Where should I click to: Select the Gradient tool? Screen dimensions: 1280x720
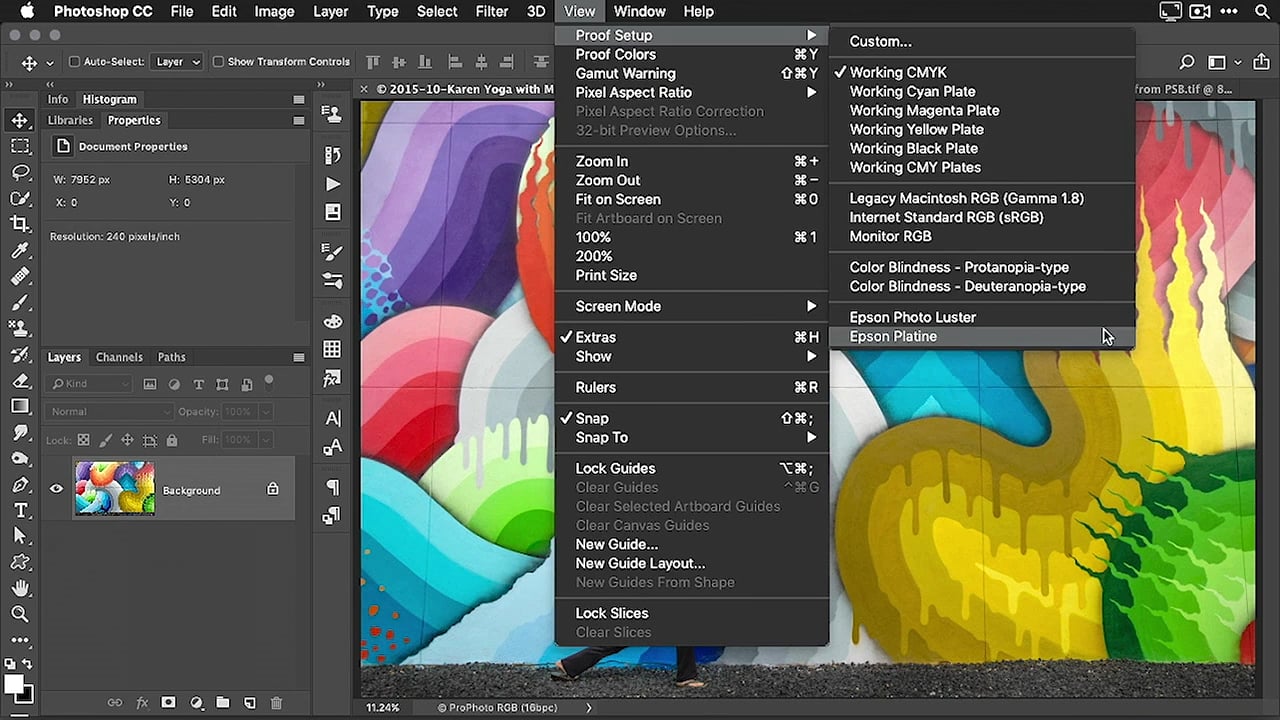[20, 406]
